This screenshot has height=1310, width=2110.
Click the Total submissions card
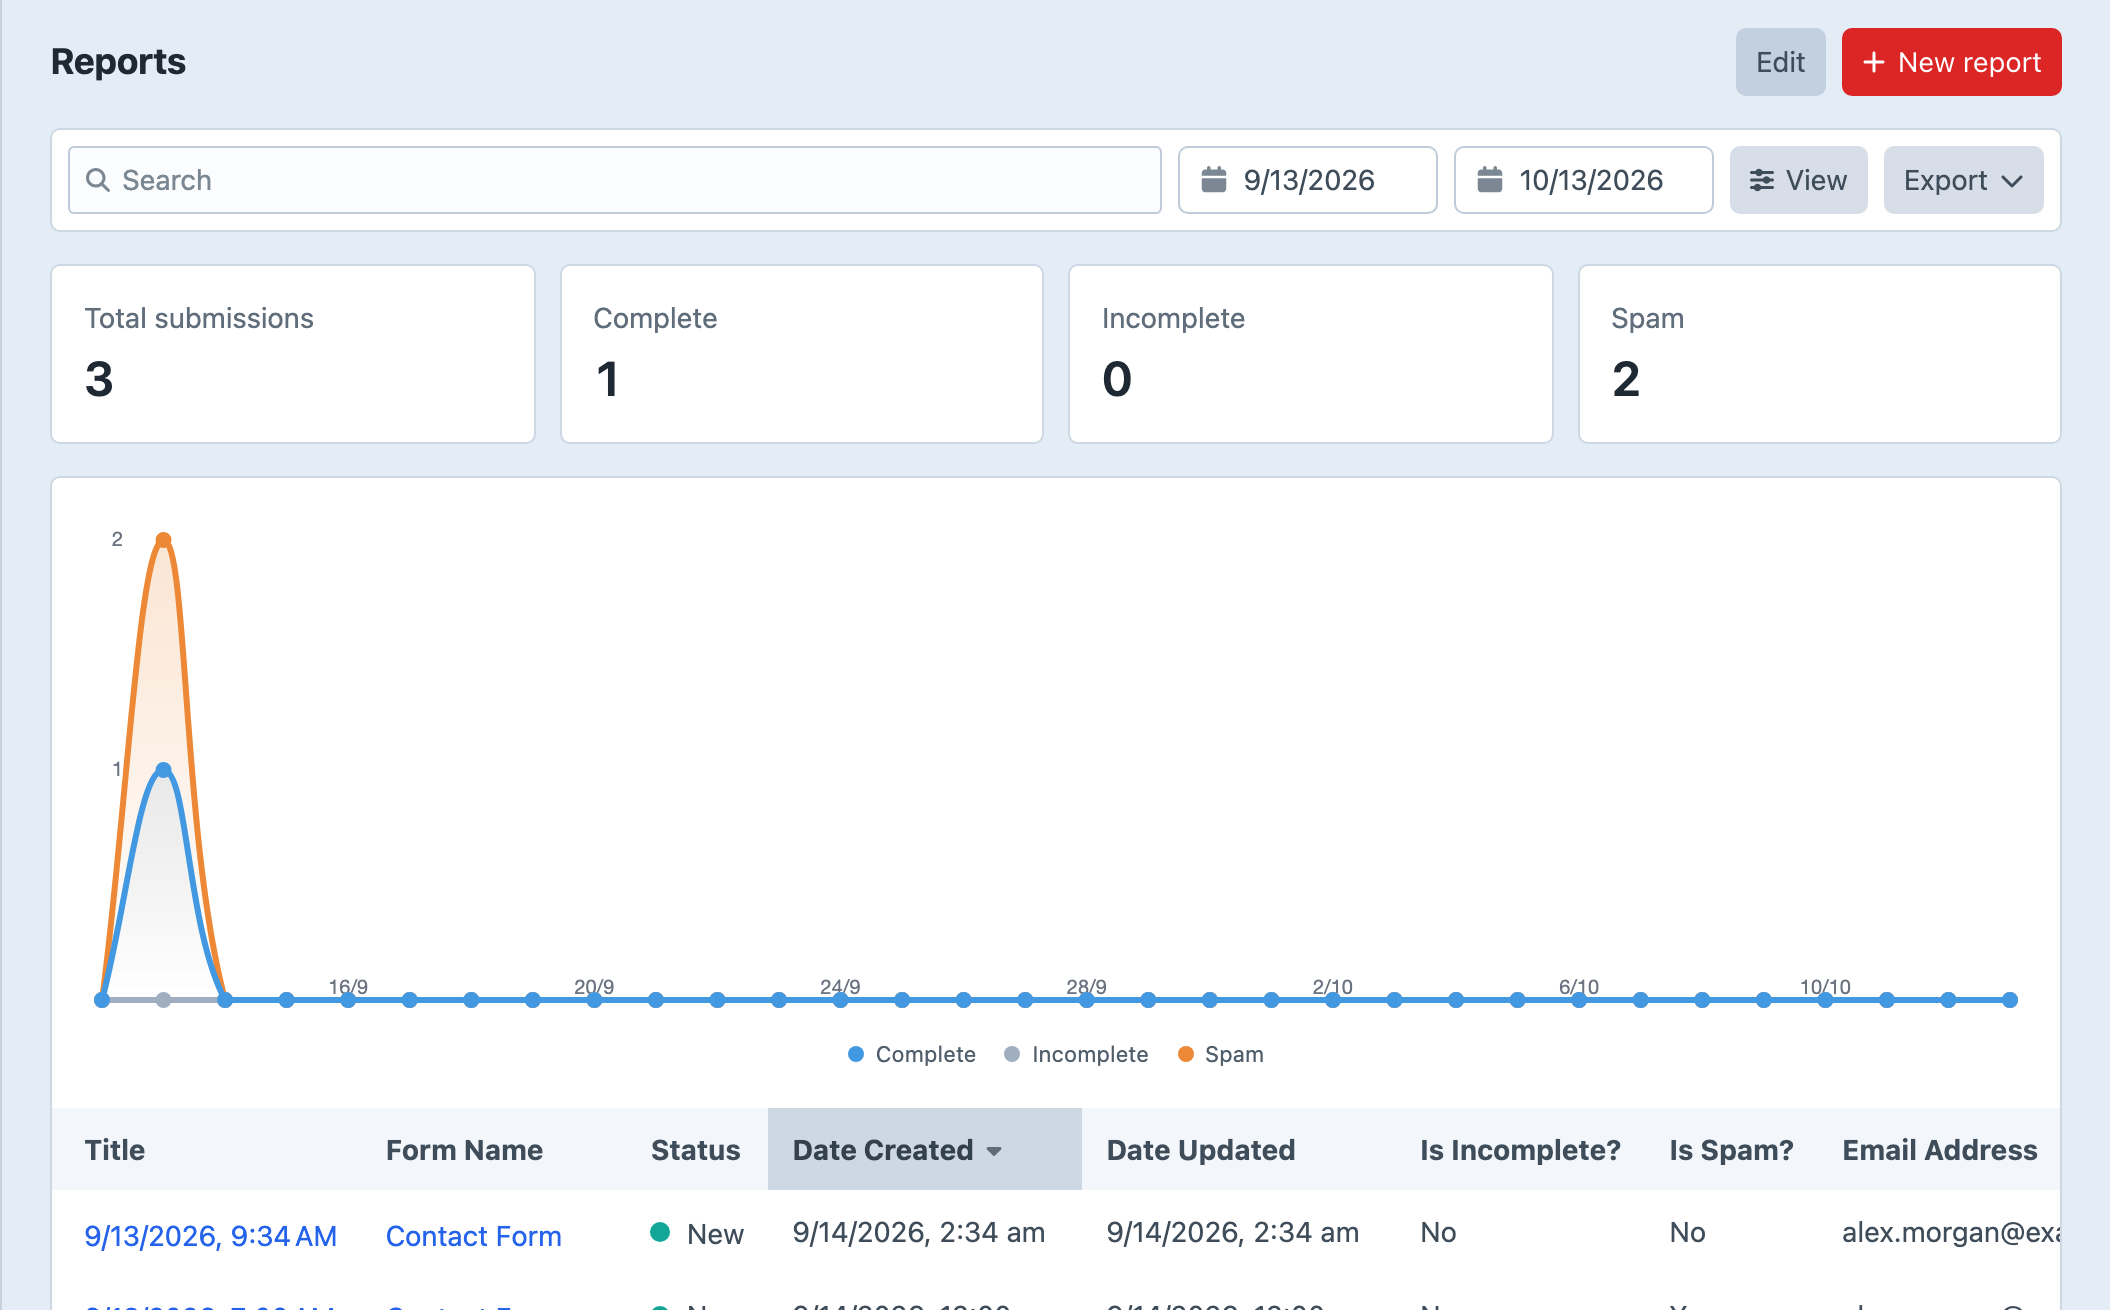(x=293, y=354)
